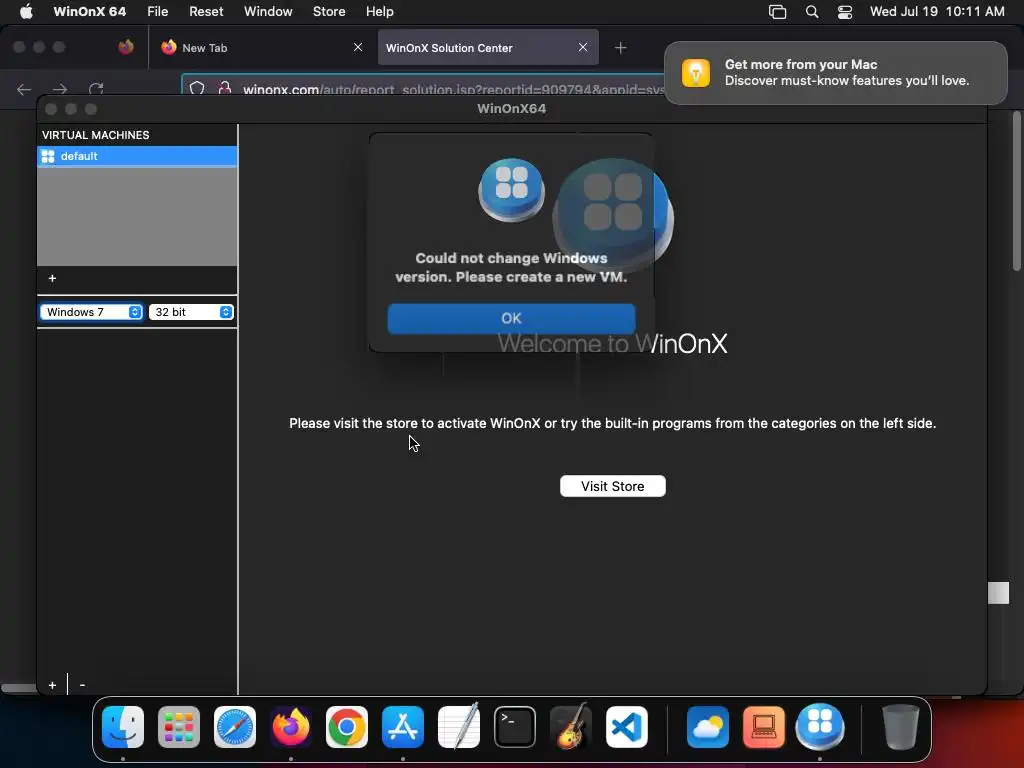Open TextEdit from the Dock
Viewport: 1024px width, 768px height.
coord(458,727)
